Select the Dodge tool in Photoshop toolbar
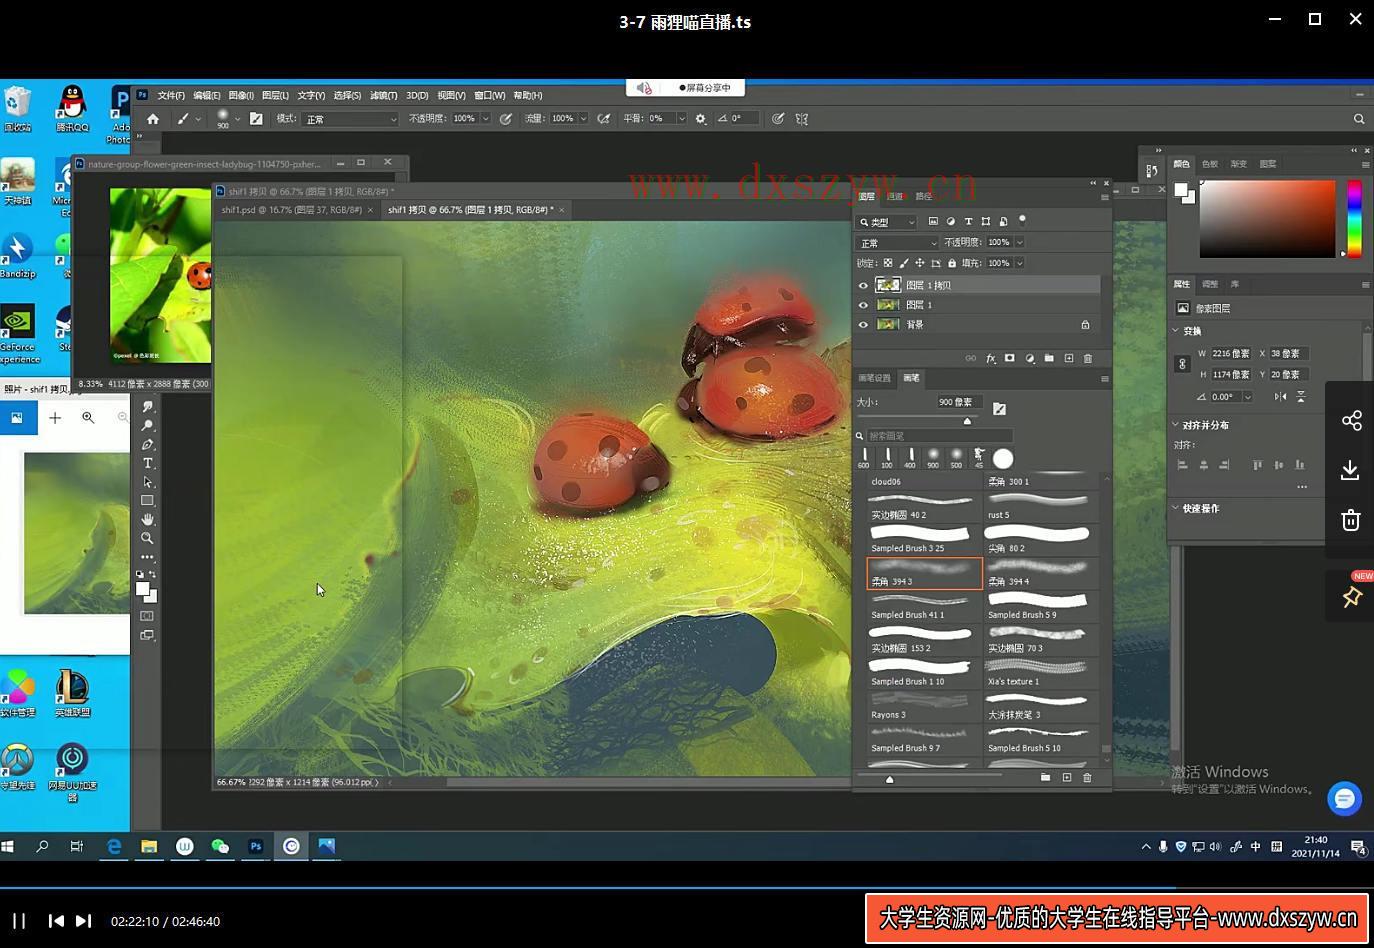The image size is (1374, 948). point(147,426)
